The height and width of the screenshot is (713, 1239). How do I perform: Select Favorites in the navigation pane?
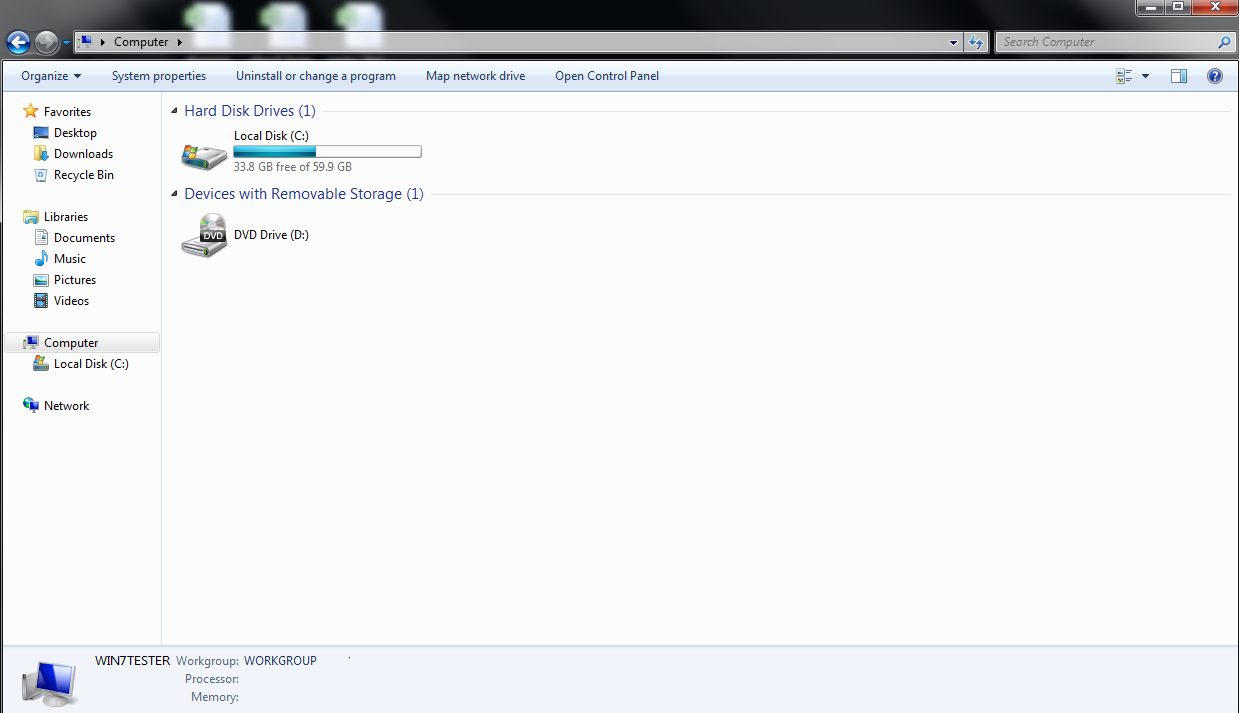coord(67,112)
